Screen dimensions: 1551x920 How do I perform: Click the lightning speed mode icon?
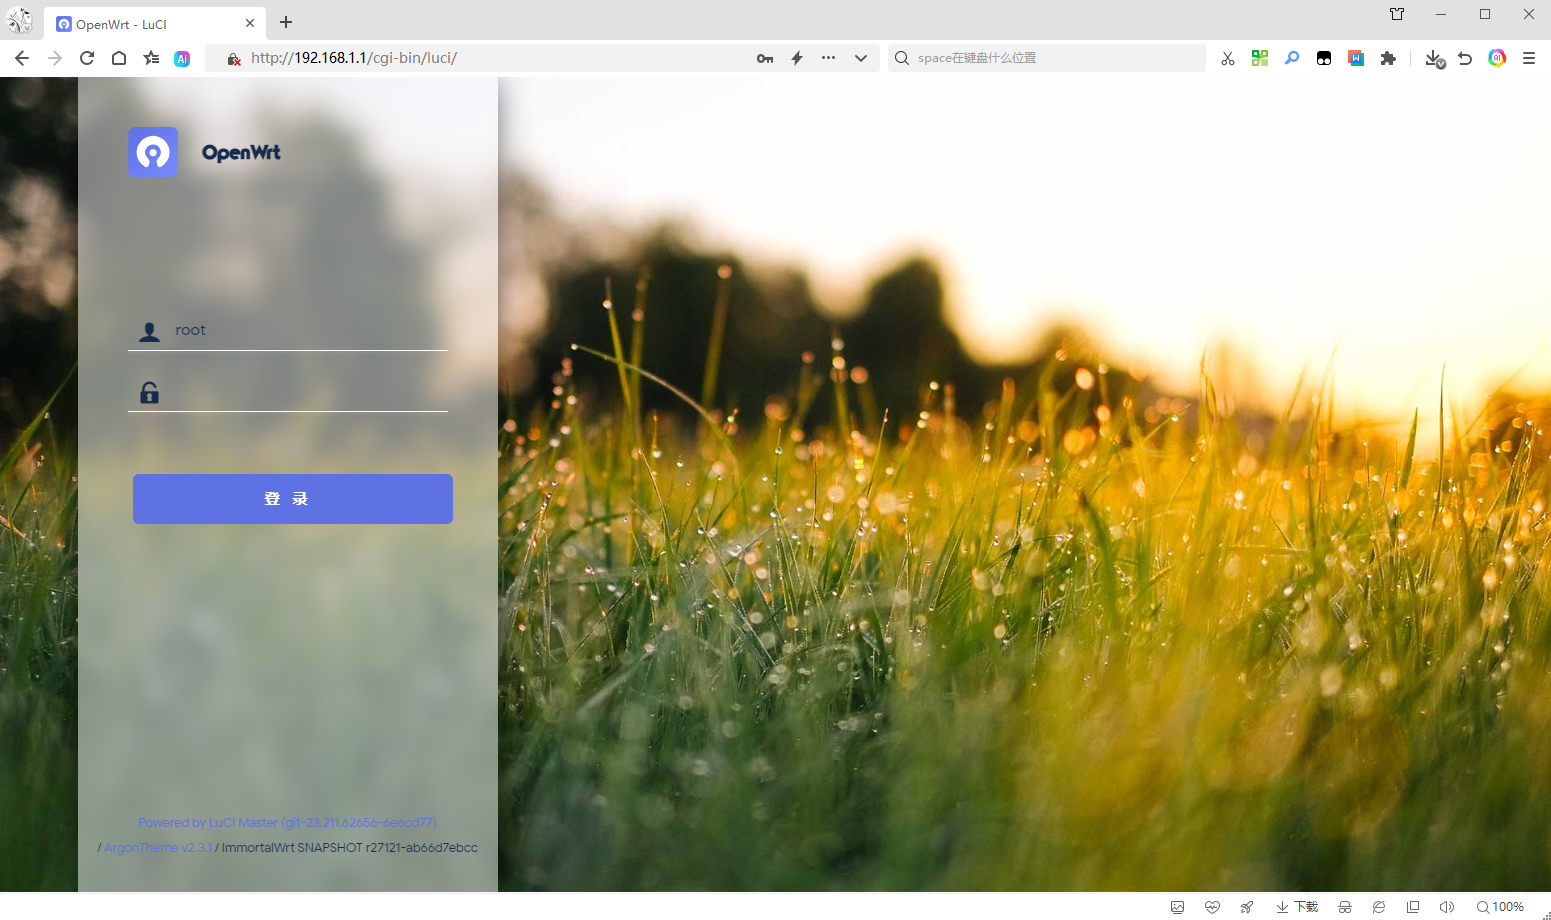[x=797, y=58]
